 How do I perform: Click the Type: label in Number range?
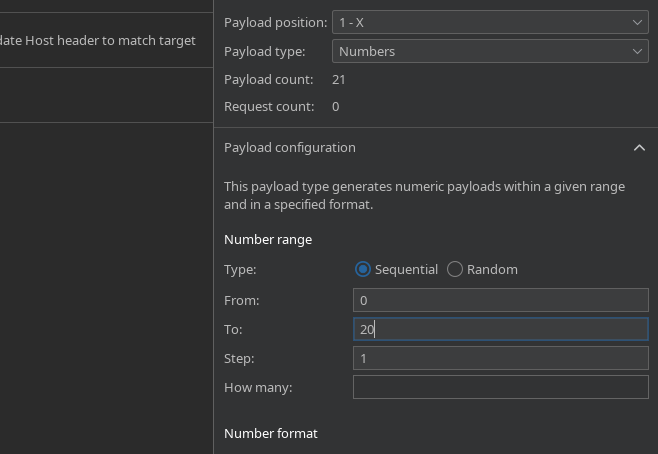point(240,269)
